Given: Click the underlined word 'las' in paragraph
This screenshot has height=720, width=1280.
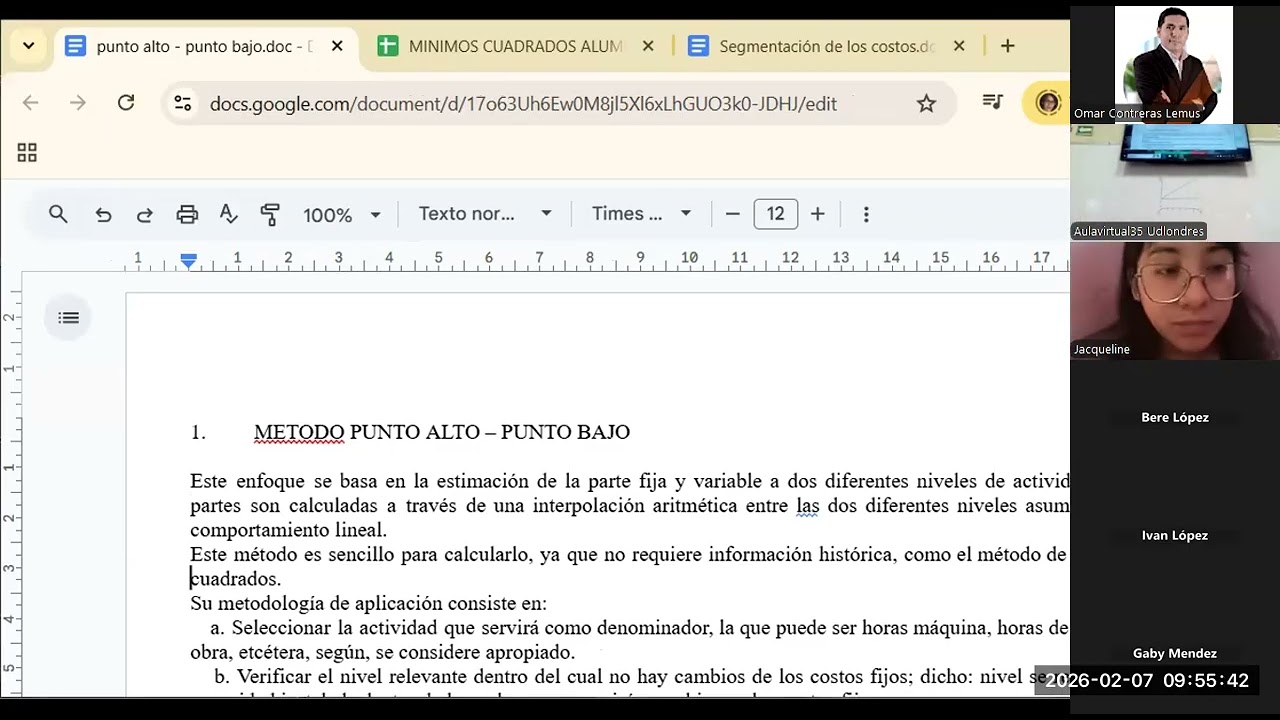Looking at the screenshot, I should coord(807,506).
